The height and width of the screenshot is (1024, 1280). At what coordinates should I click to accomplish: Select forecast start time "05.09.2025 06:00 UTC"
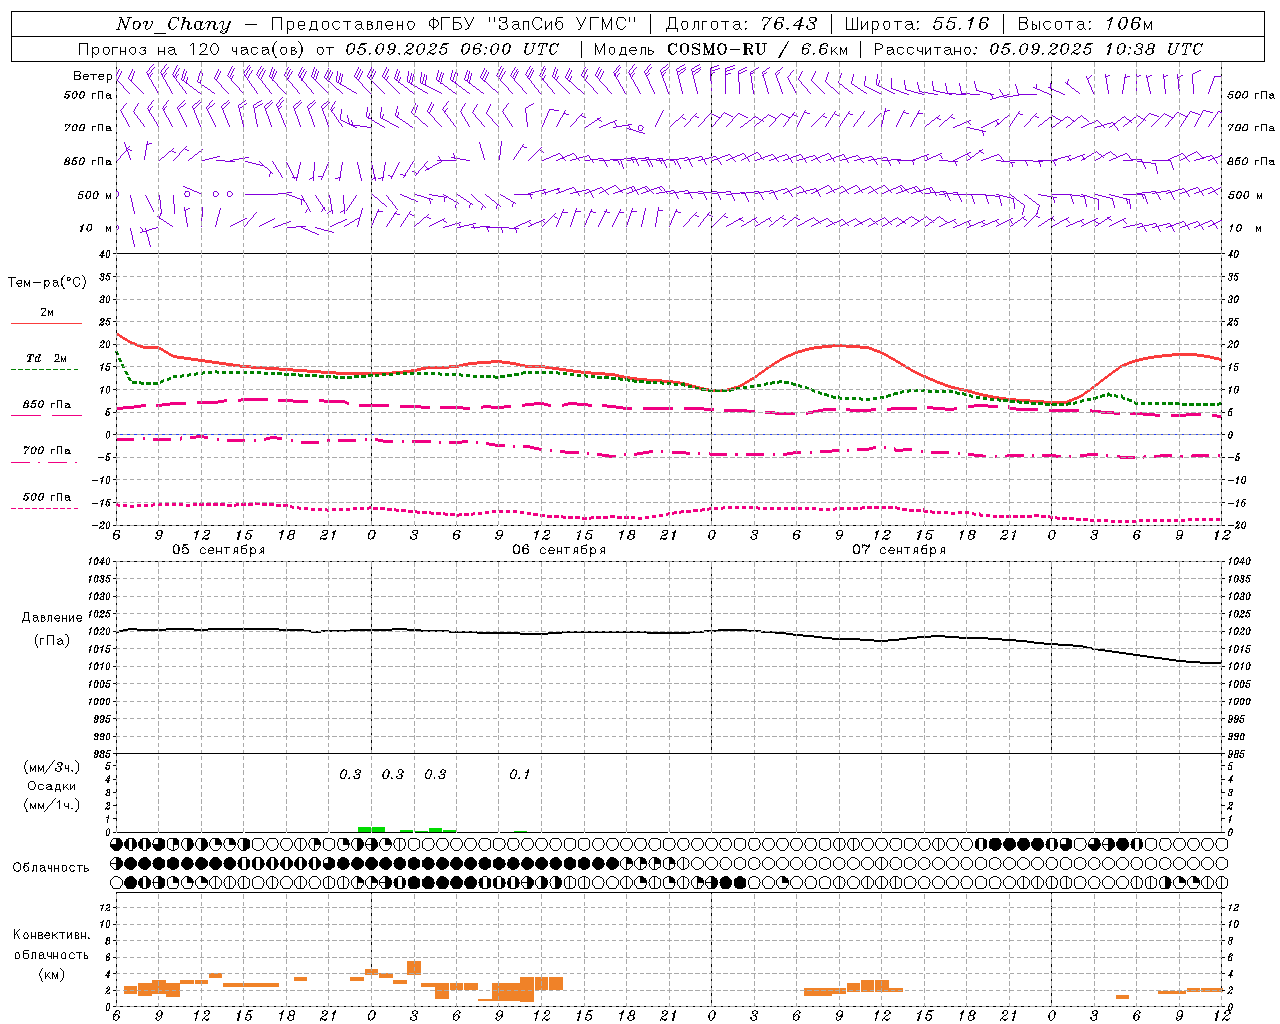[452, 49]
